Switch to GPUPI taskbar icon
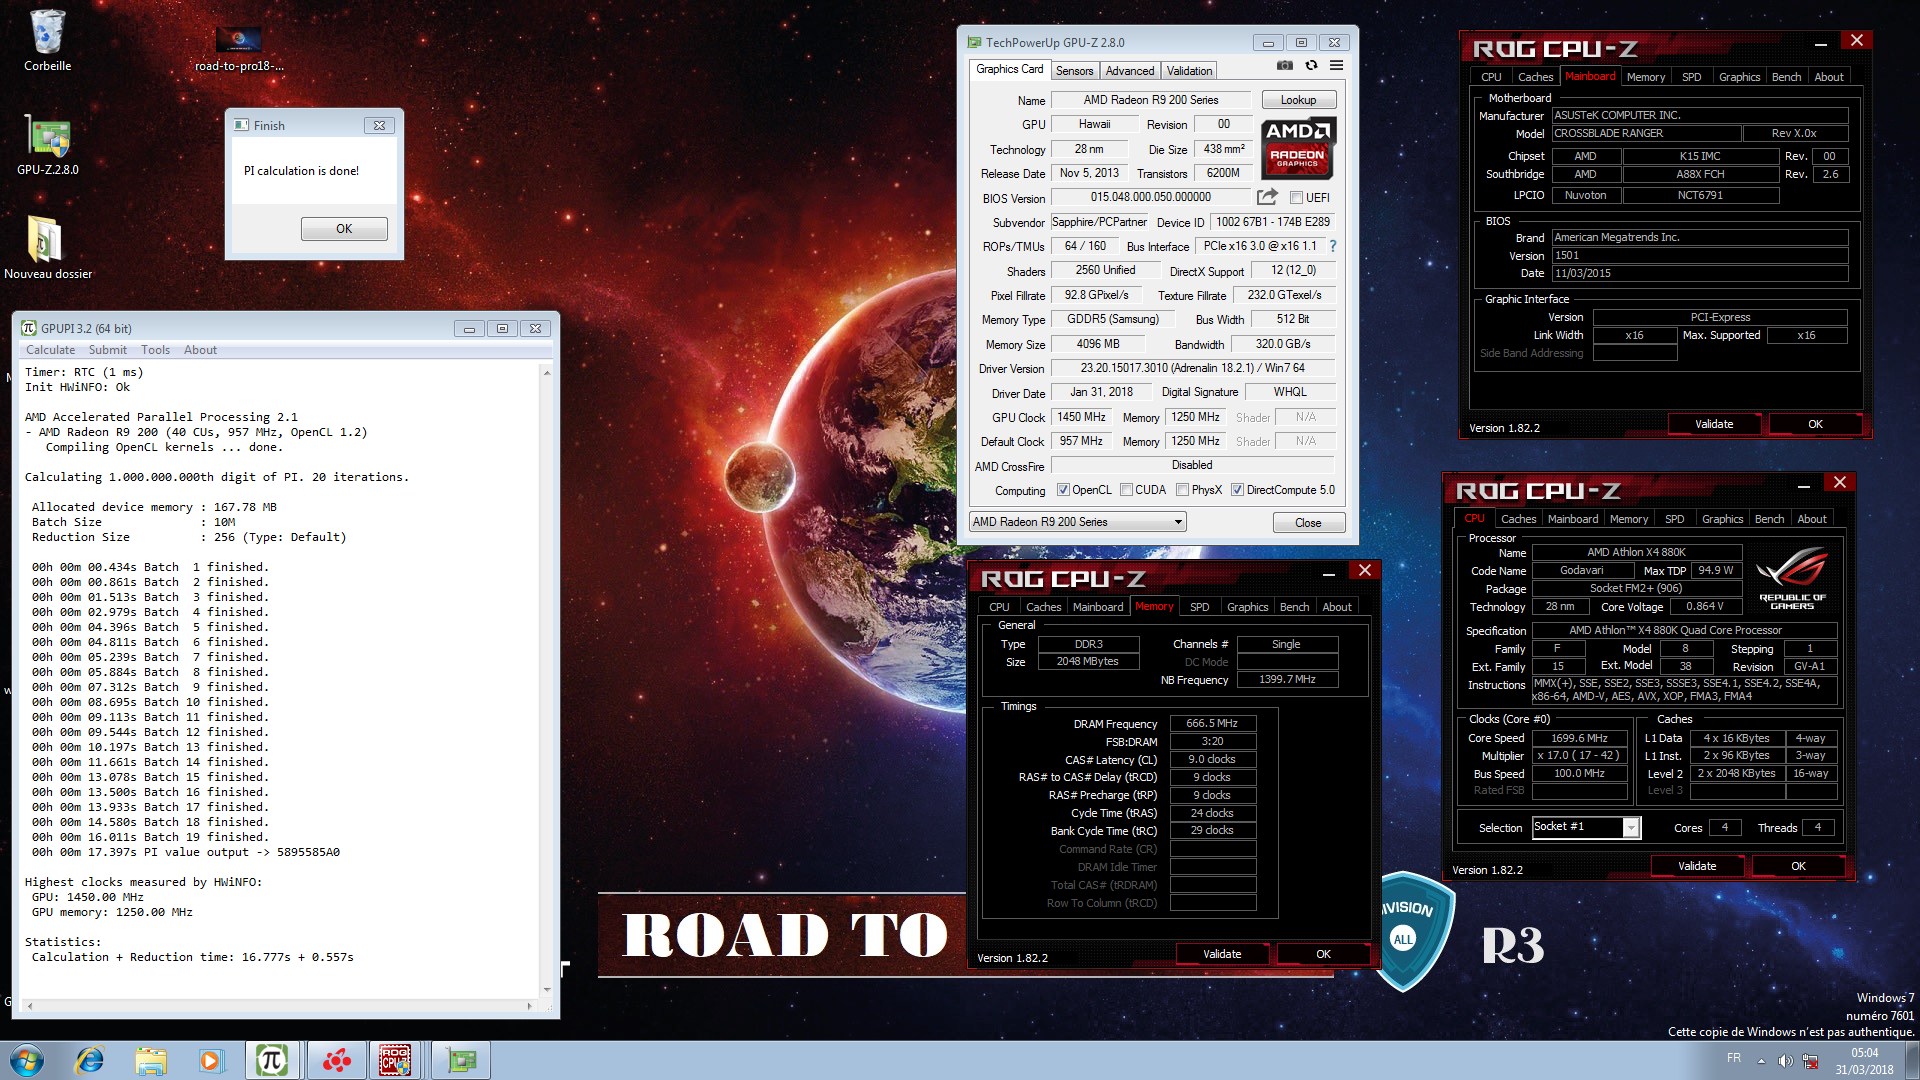The width and height of the screenshot is (1920, 1080). [272, 1060]
